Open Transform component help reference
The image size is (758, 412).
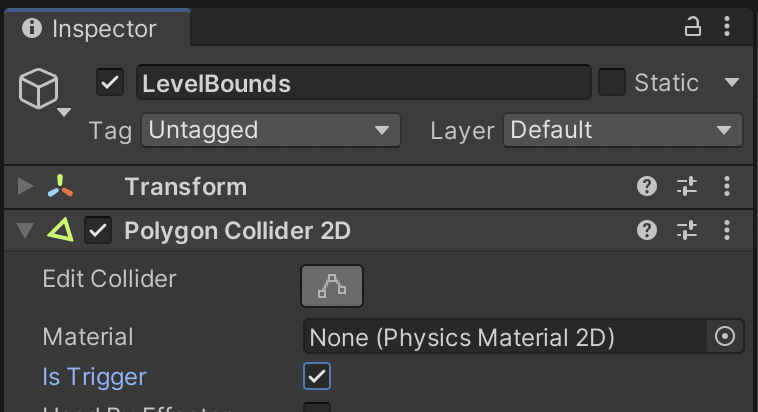coord(647,186)
